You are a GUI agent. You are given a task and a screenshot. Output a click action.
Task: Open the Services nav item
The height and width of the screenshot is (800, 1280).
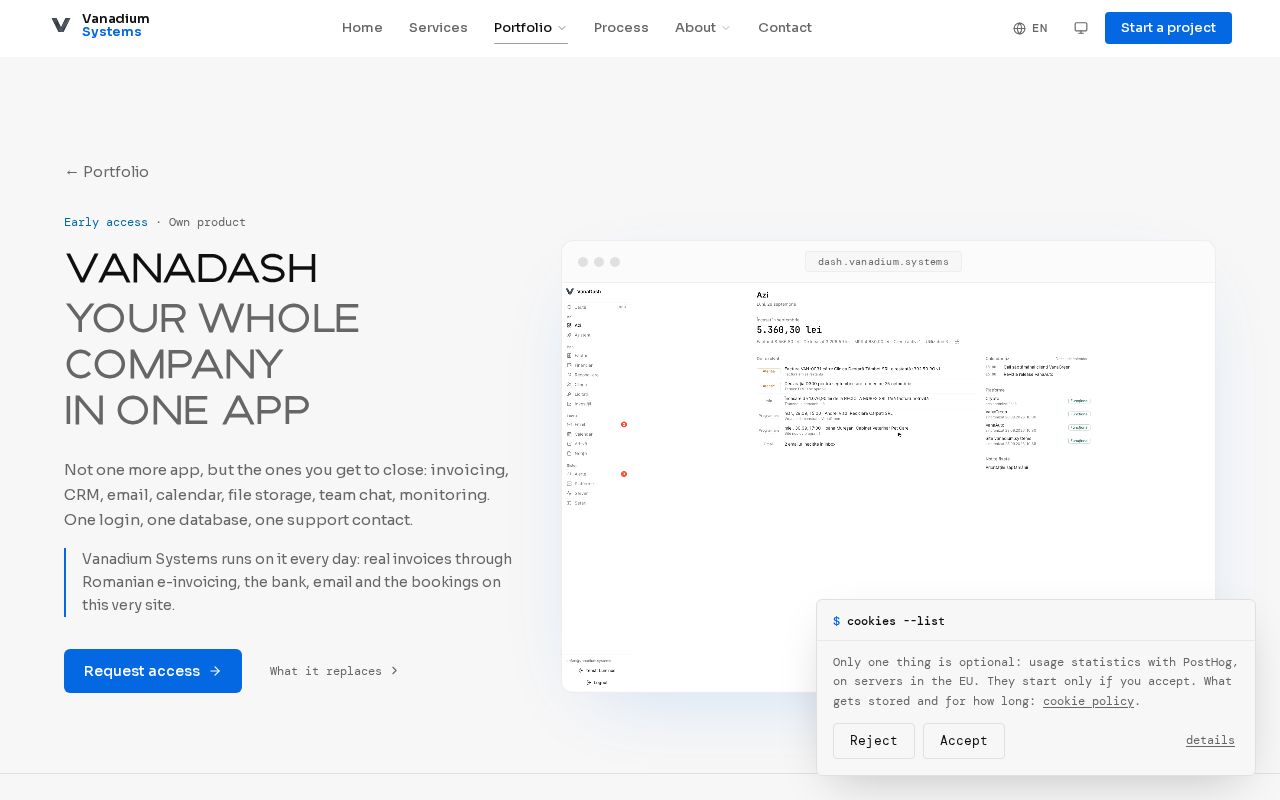pyautogui.click(x=438, y=28)
